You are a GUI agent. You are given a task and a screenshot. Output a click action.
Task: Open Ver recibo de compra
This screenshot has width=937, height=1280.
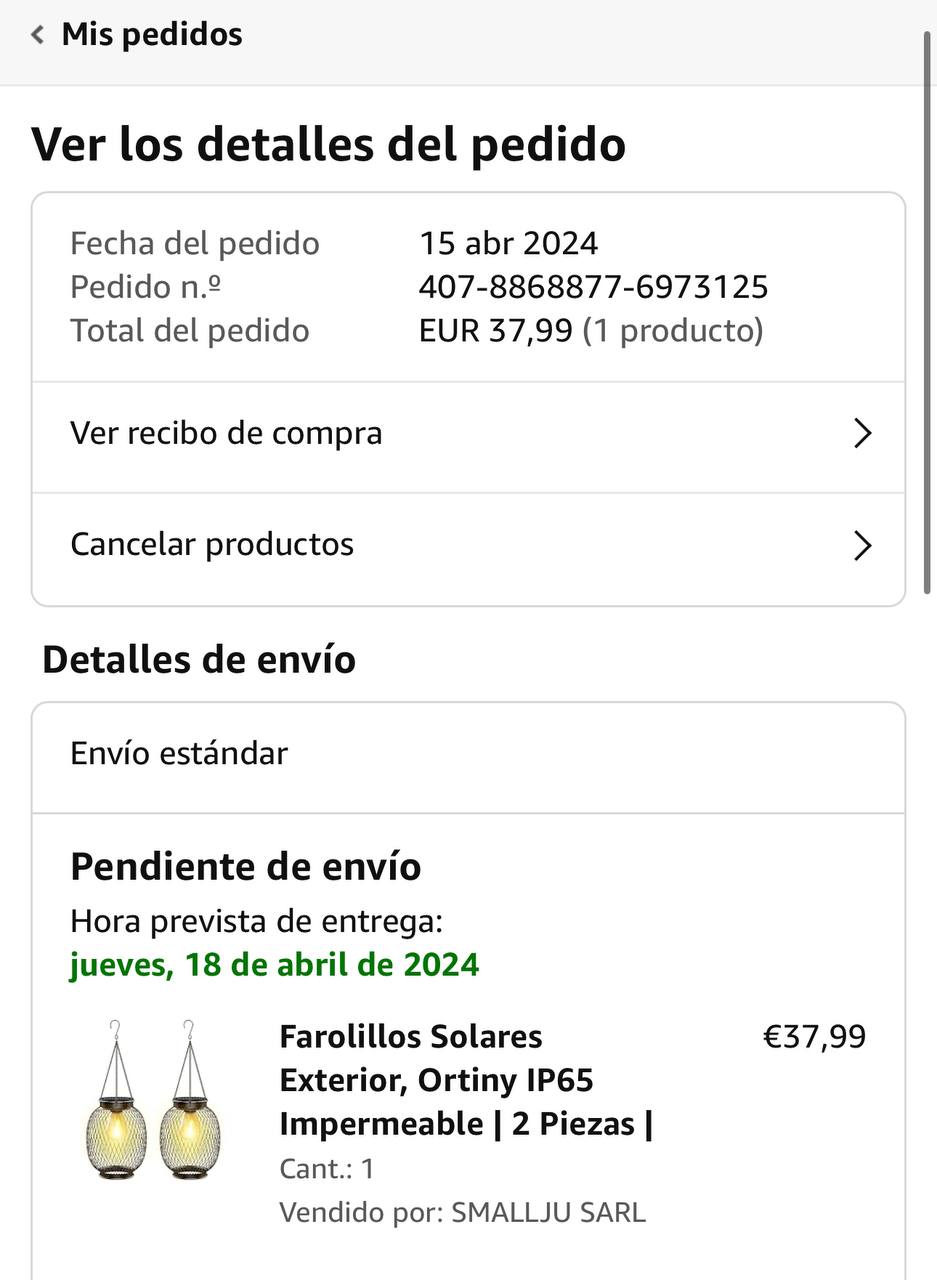pyautogui.click(x=227, y=434)
